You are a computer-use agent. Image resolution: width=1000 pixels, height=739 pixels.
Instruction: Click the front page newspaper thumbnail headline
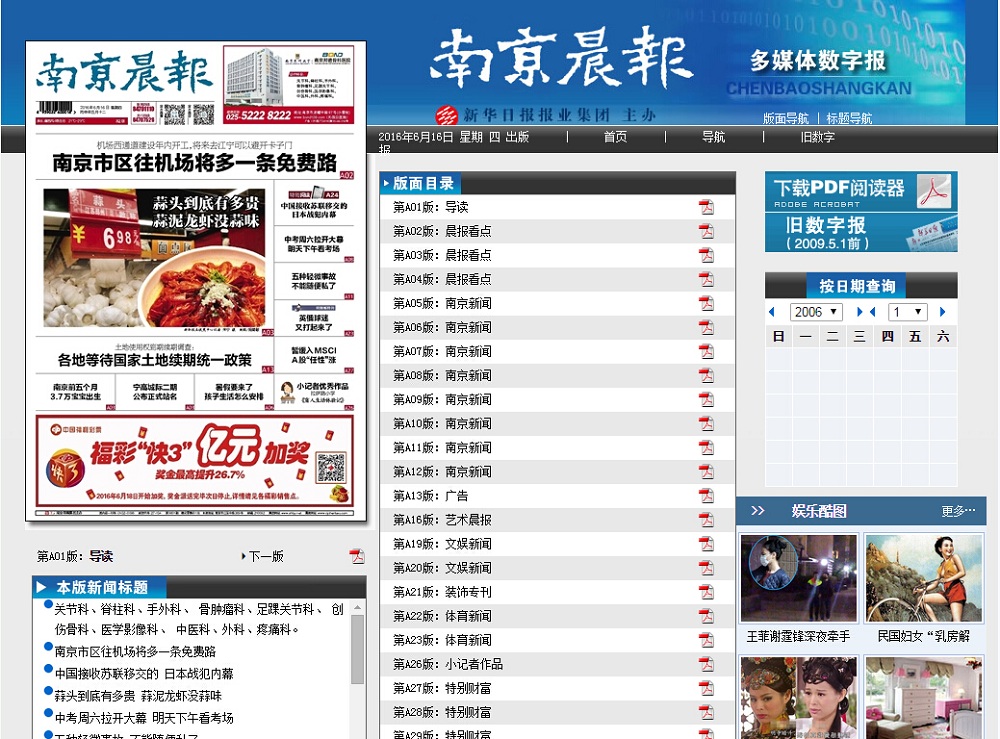(x=195, y=163)
